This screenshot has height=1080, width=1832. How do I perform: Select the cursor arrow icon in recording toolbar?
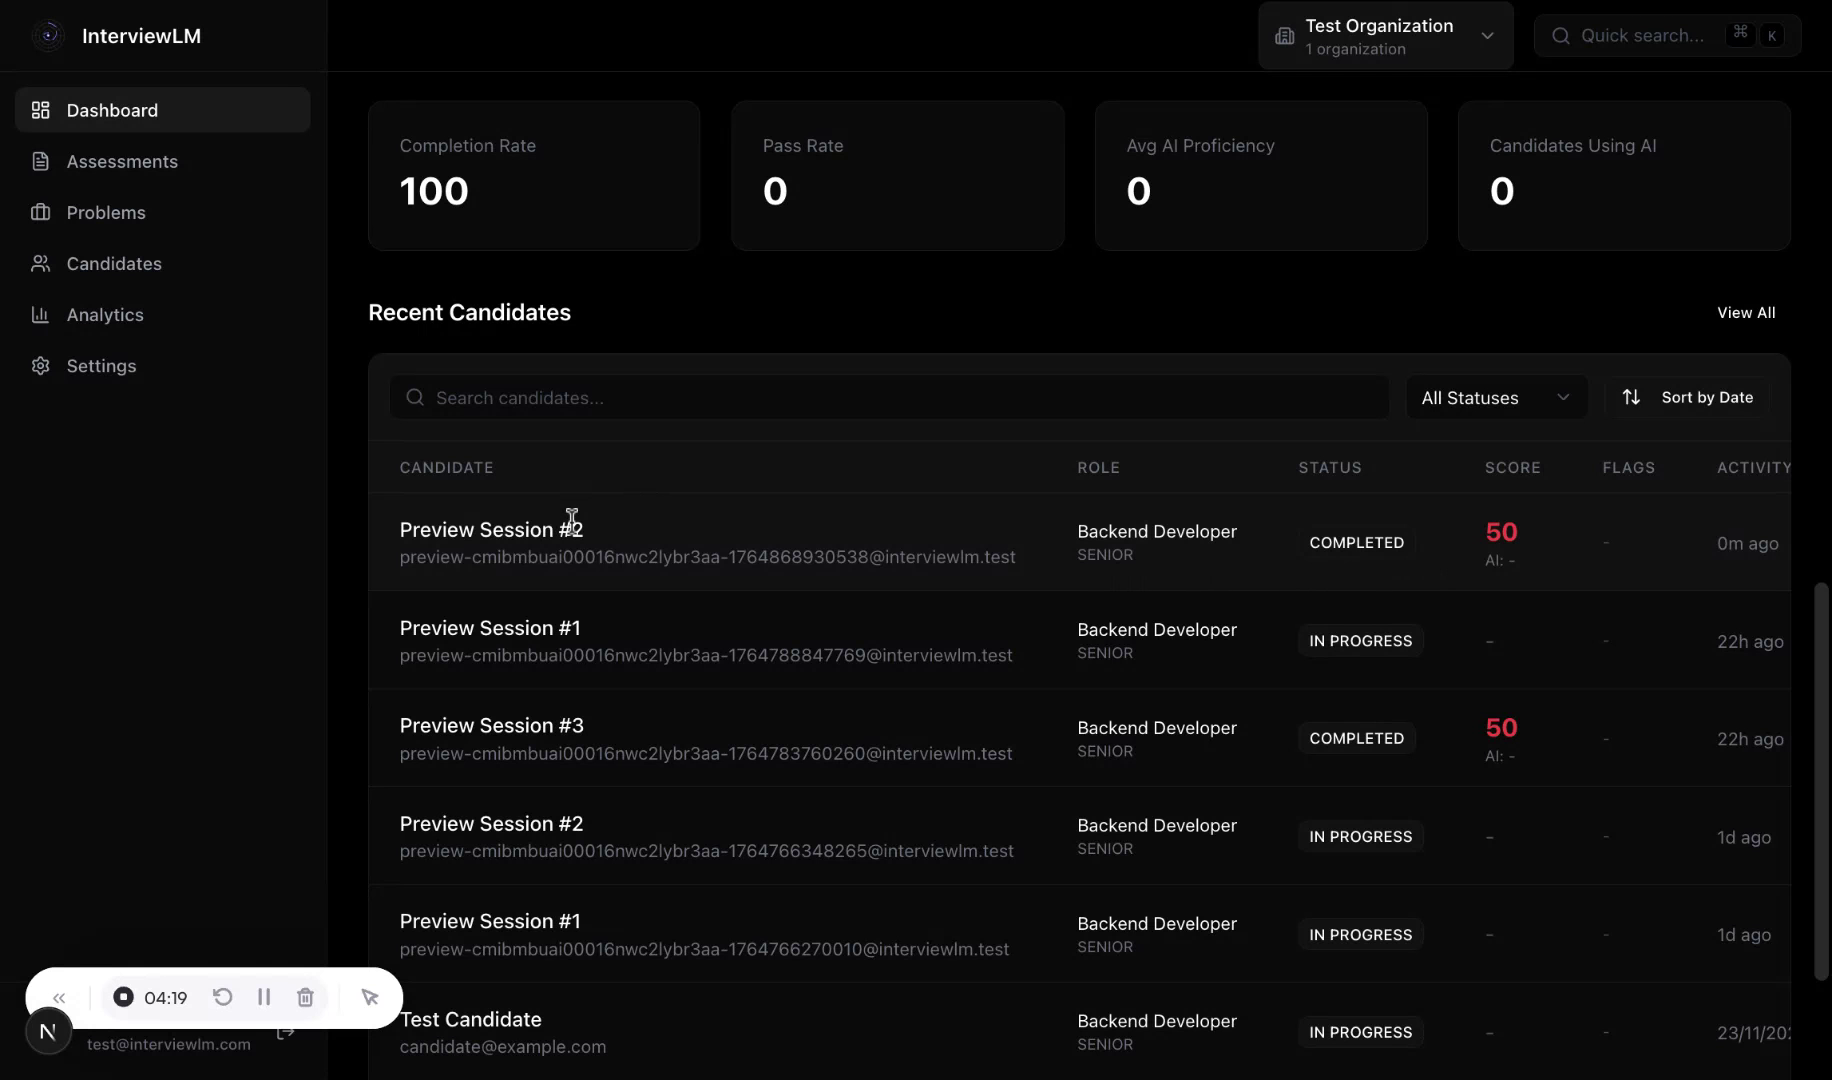pos(370,997)
